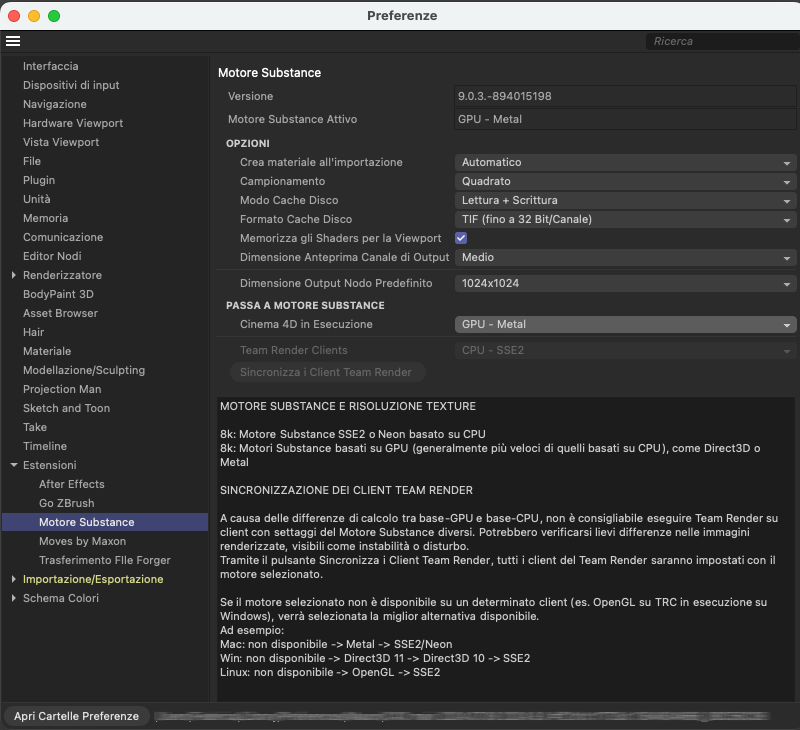Select File in the sidebar
This screenshot has width=800, height=730.
point(32,161)
